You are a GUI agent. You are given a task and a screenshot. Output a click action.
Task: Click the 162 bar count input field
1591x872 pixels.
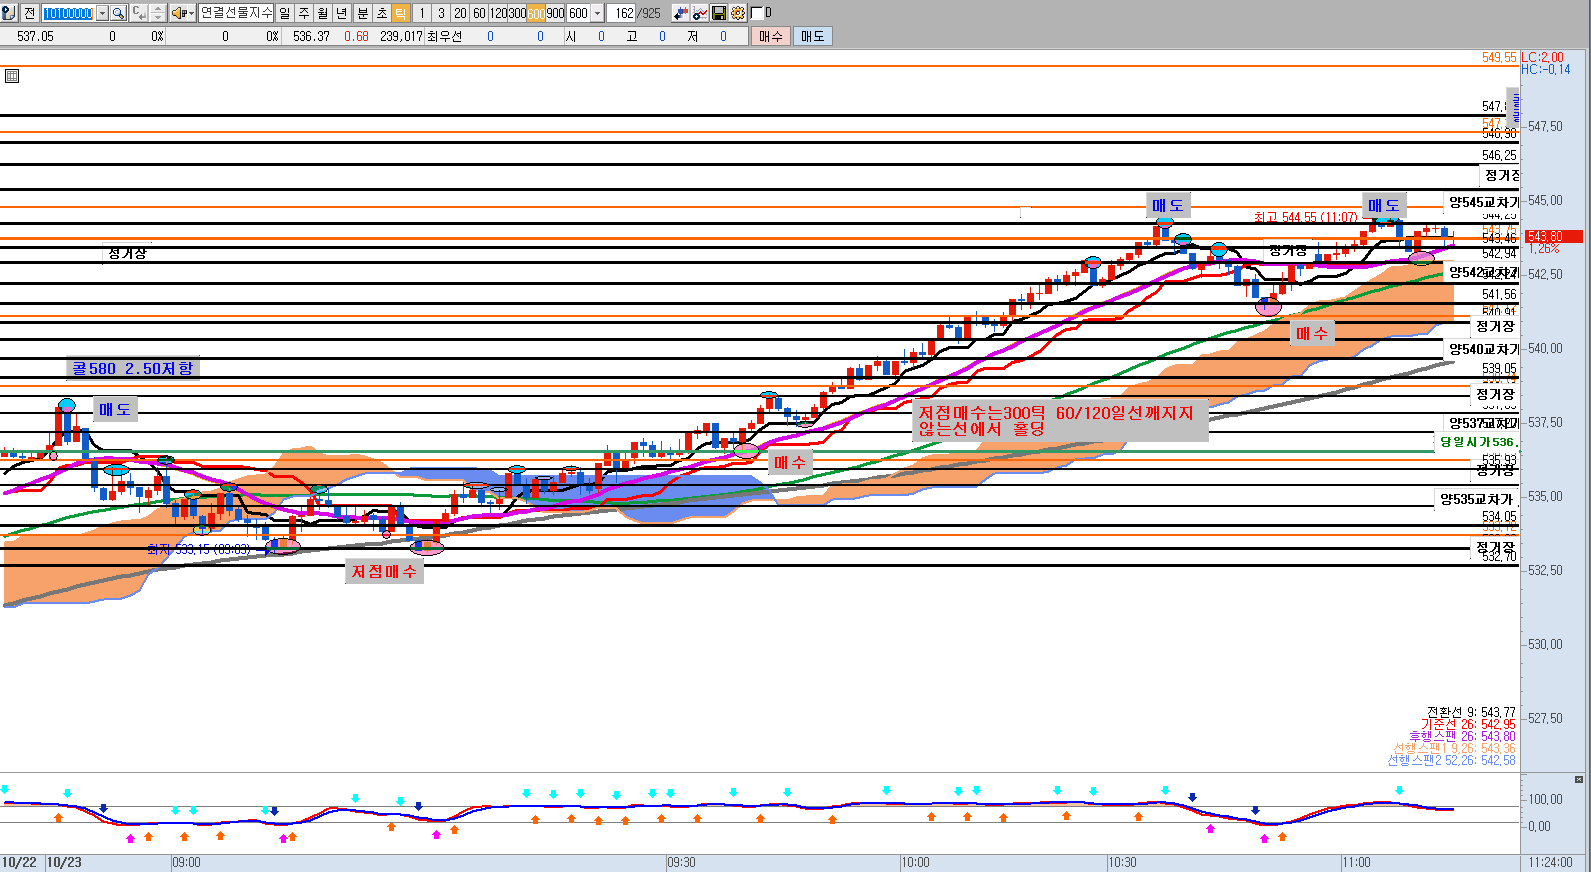coord(623,13)
